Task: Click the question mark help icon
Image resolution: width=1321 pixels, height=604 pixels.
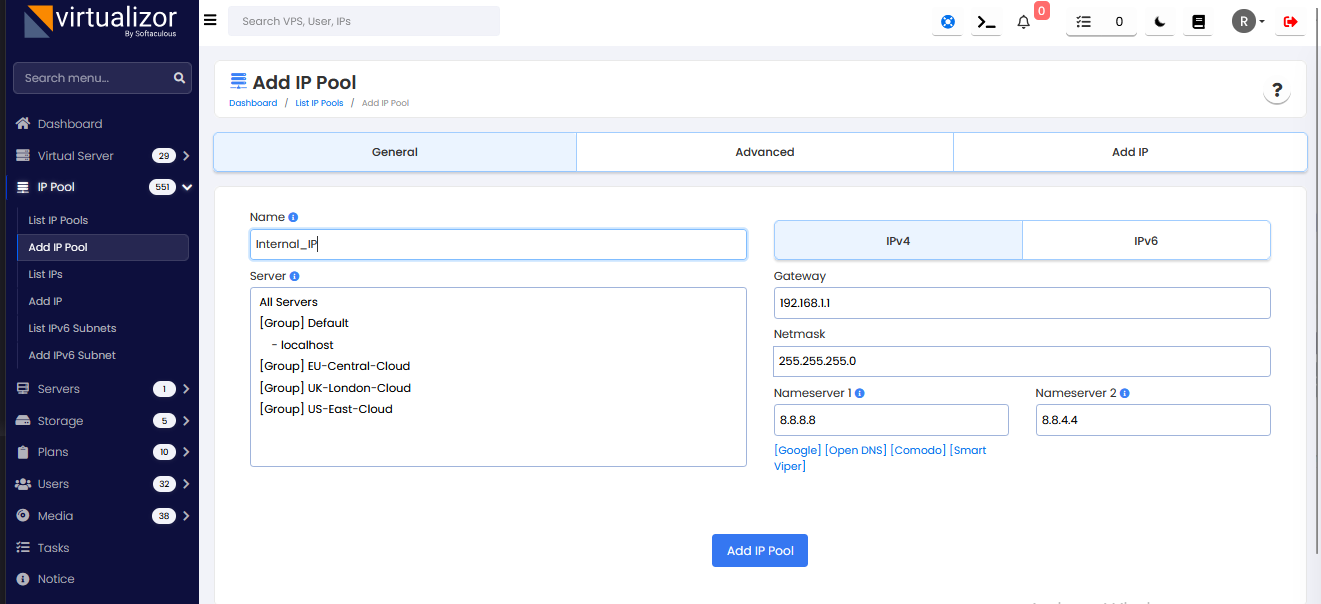Action: 1276,92
